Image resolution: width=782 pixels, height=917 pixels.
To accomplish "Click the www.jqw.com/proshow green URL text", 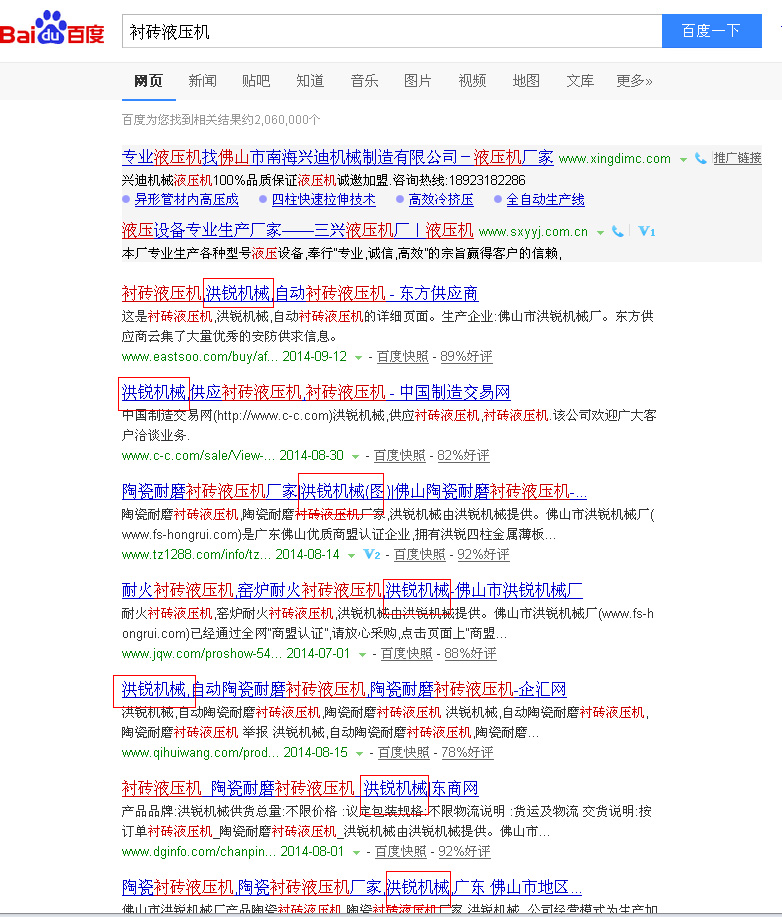I will pyautogui.click(x=202, y=654).
